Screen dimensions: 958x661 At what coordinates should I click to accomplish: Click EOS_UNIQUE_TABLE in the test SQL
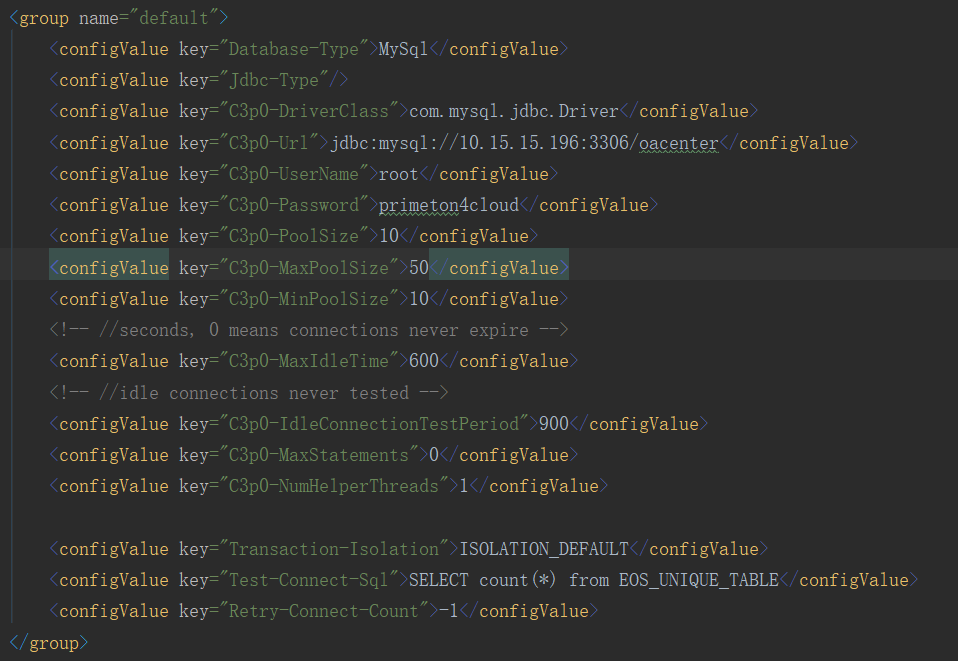click(x=699, y=580)
